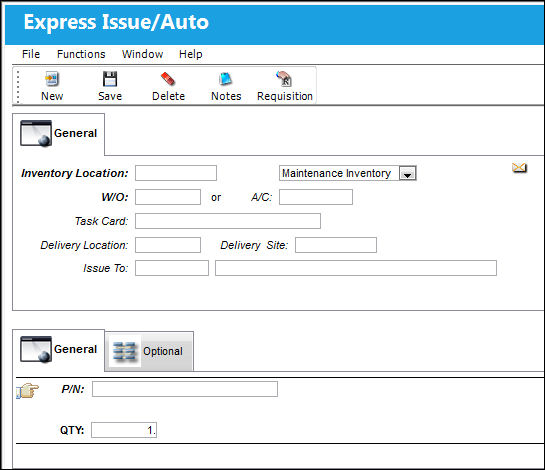Click the Requisition toolbar icon
This screenshot has height=470, width=545.
[x=284, y=79]
